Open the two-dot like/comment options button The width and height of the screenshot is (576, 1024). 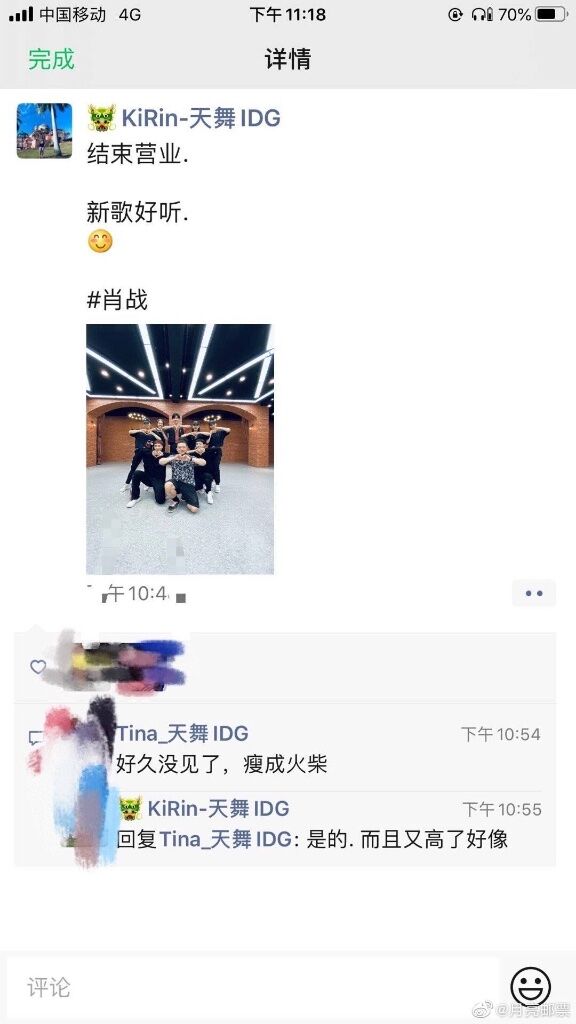pyautogui.click(x=534, y=594)
